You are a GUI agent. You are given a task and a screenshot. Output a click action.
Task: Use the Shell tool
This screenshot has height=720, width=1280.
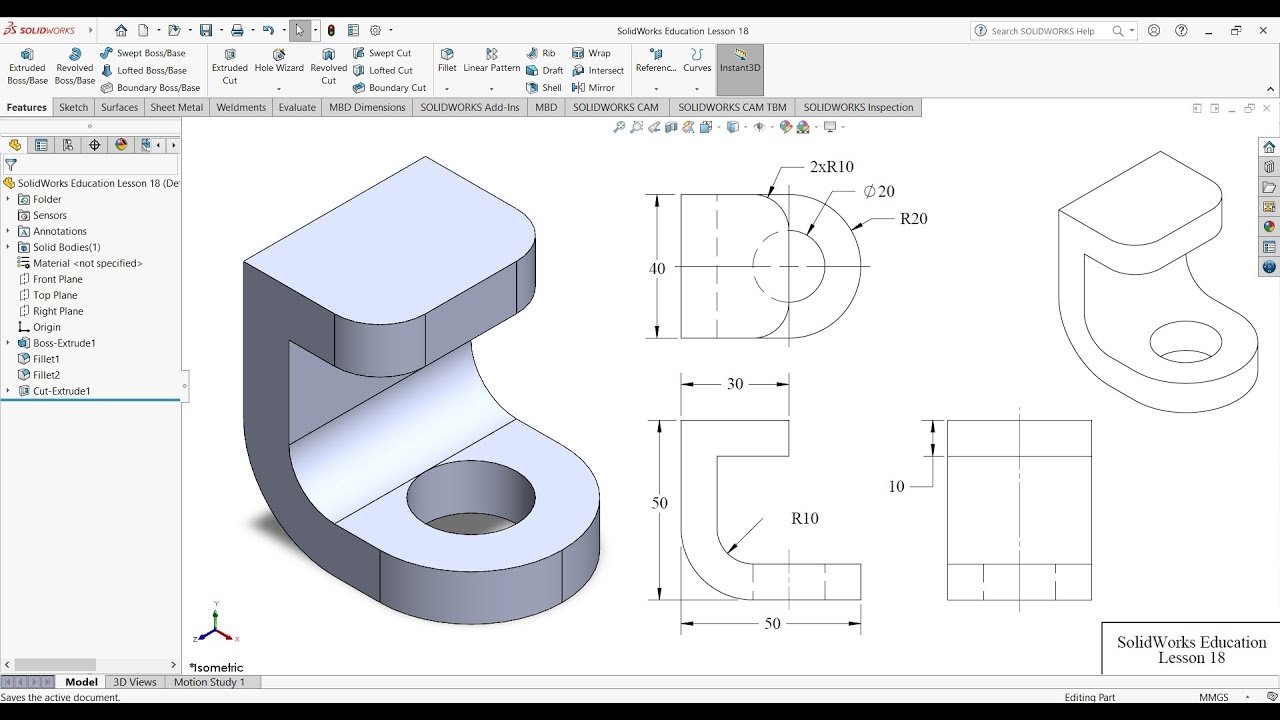pyautogui.click(x=542, y=87)
